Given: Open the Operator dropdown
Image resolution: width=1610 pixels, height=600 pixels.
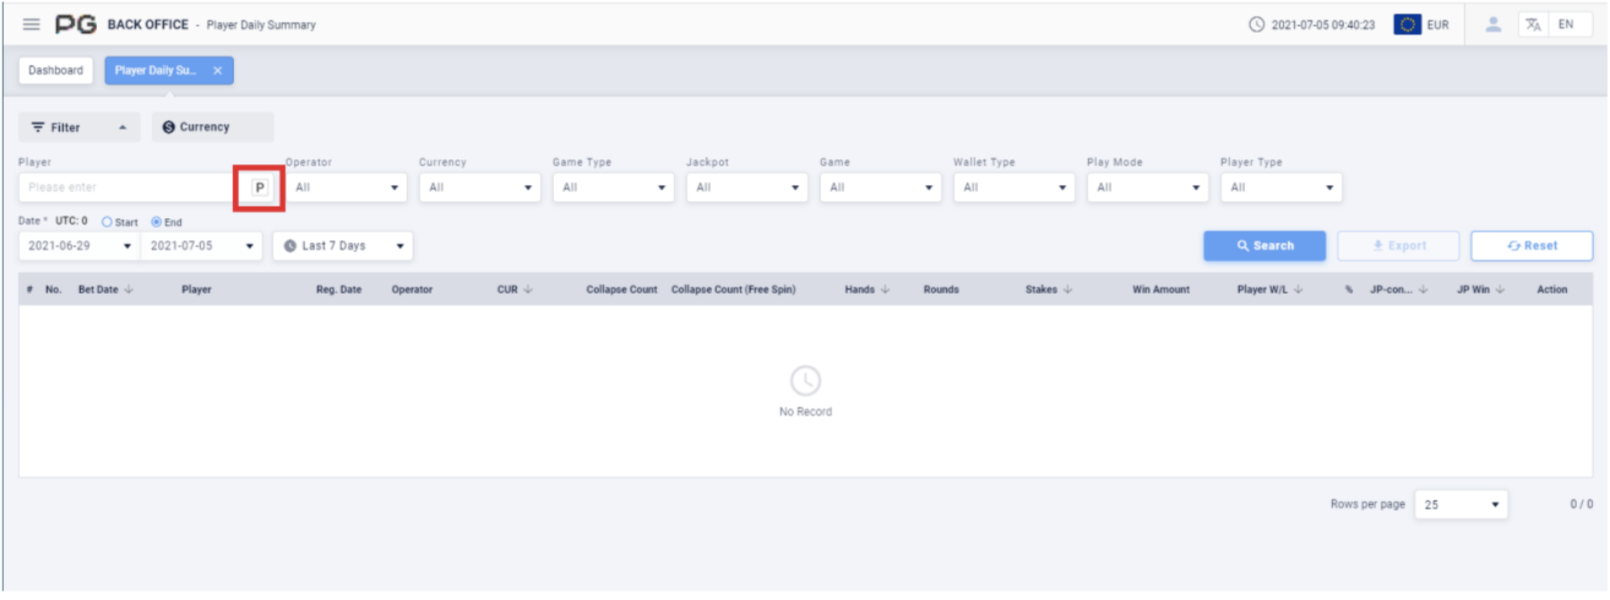Looking at the screenshot, I should tap(345, 188).
